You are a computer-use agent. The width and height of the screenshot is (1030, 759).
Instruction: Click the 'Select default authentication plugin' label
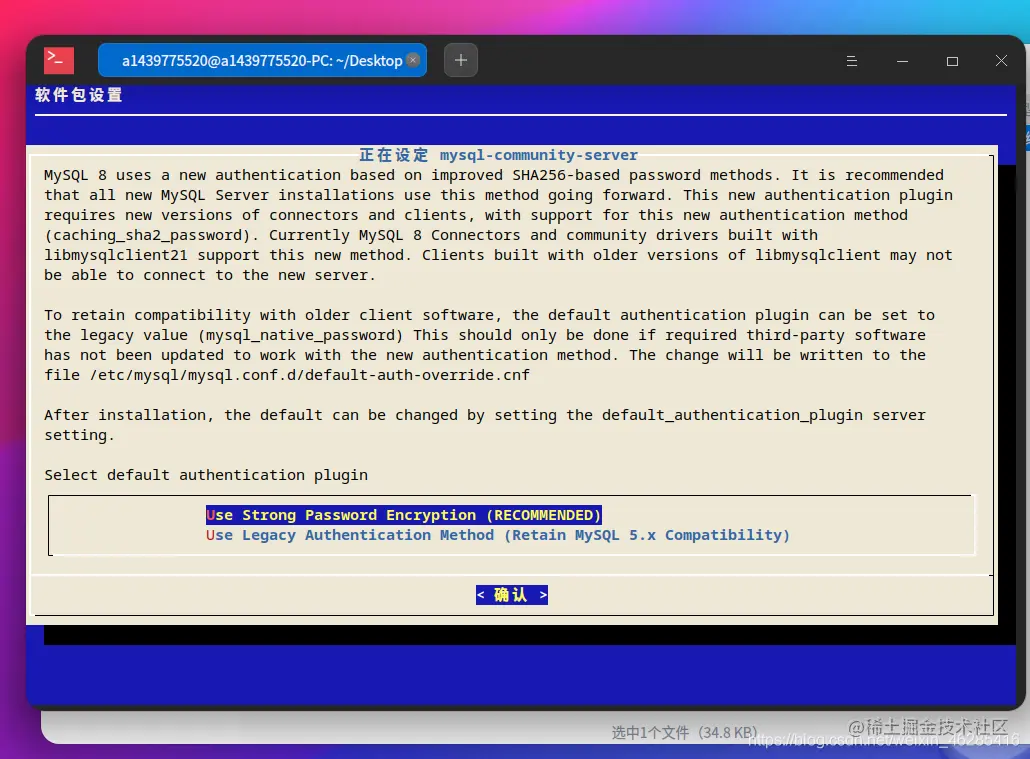click(206, 475)
